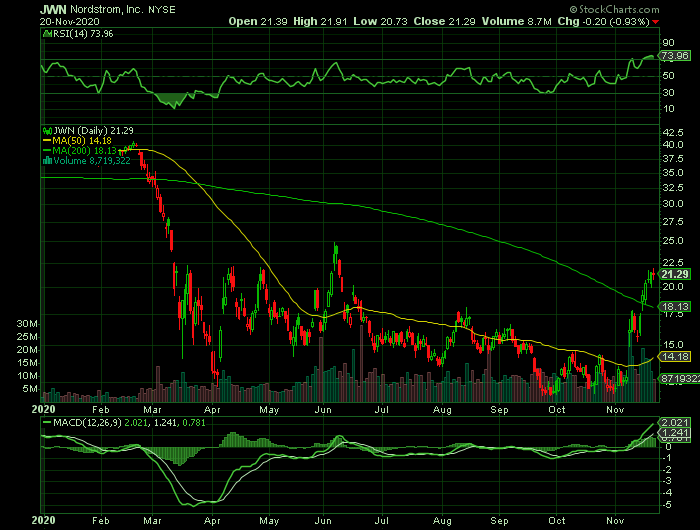Click the 15.0 price axis label
This screenshot has height=530, width=700.
pos(673,345)
